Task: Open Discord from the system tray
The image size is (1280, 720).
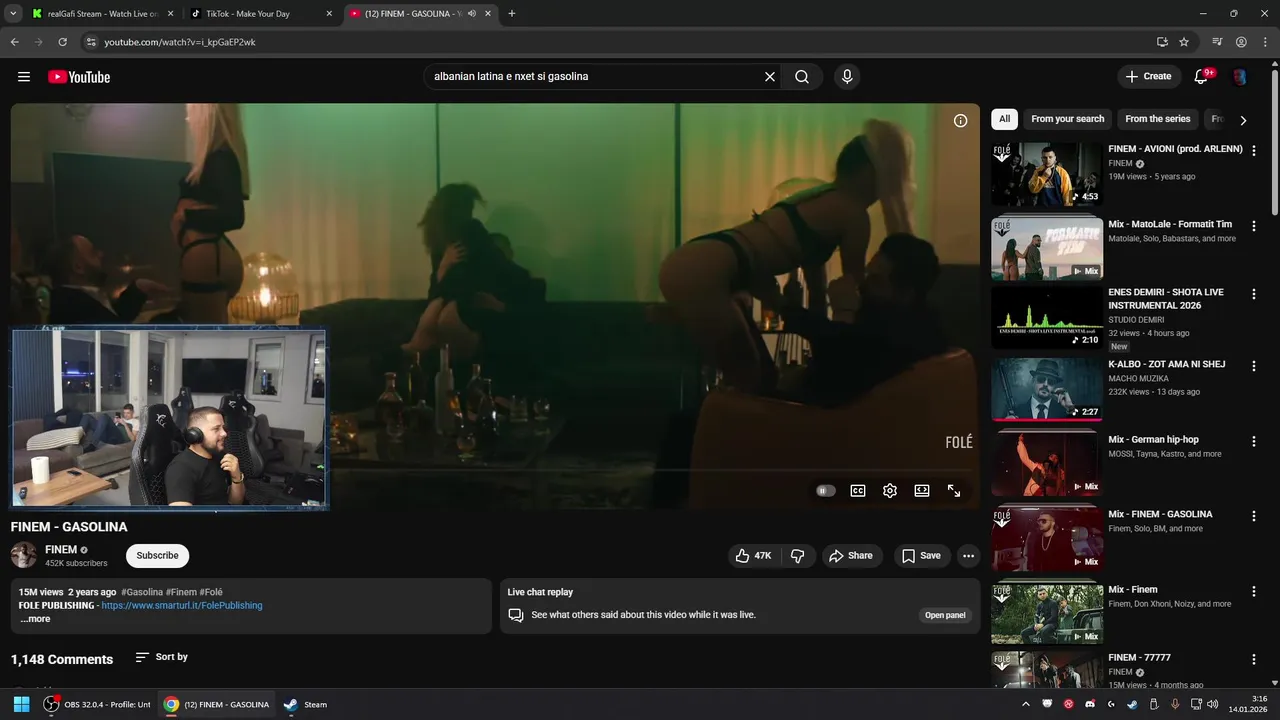Action: (x=1090, y=704)
